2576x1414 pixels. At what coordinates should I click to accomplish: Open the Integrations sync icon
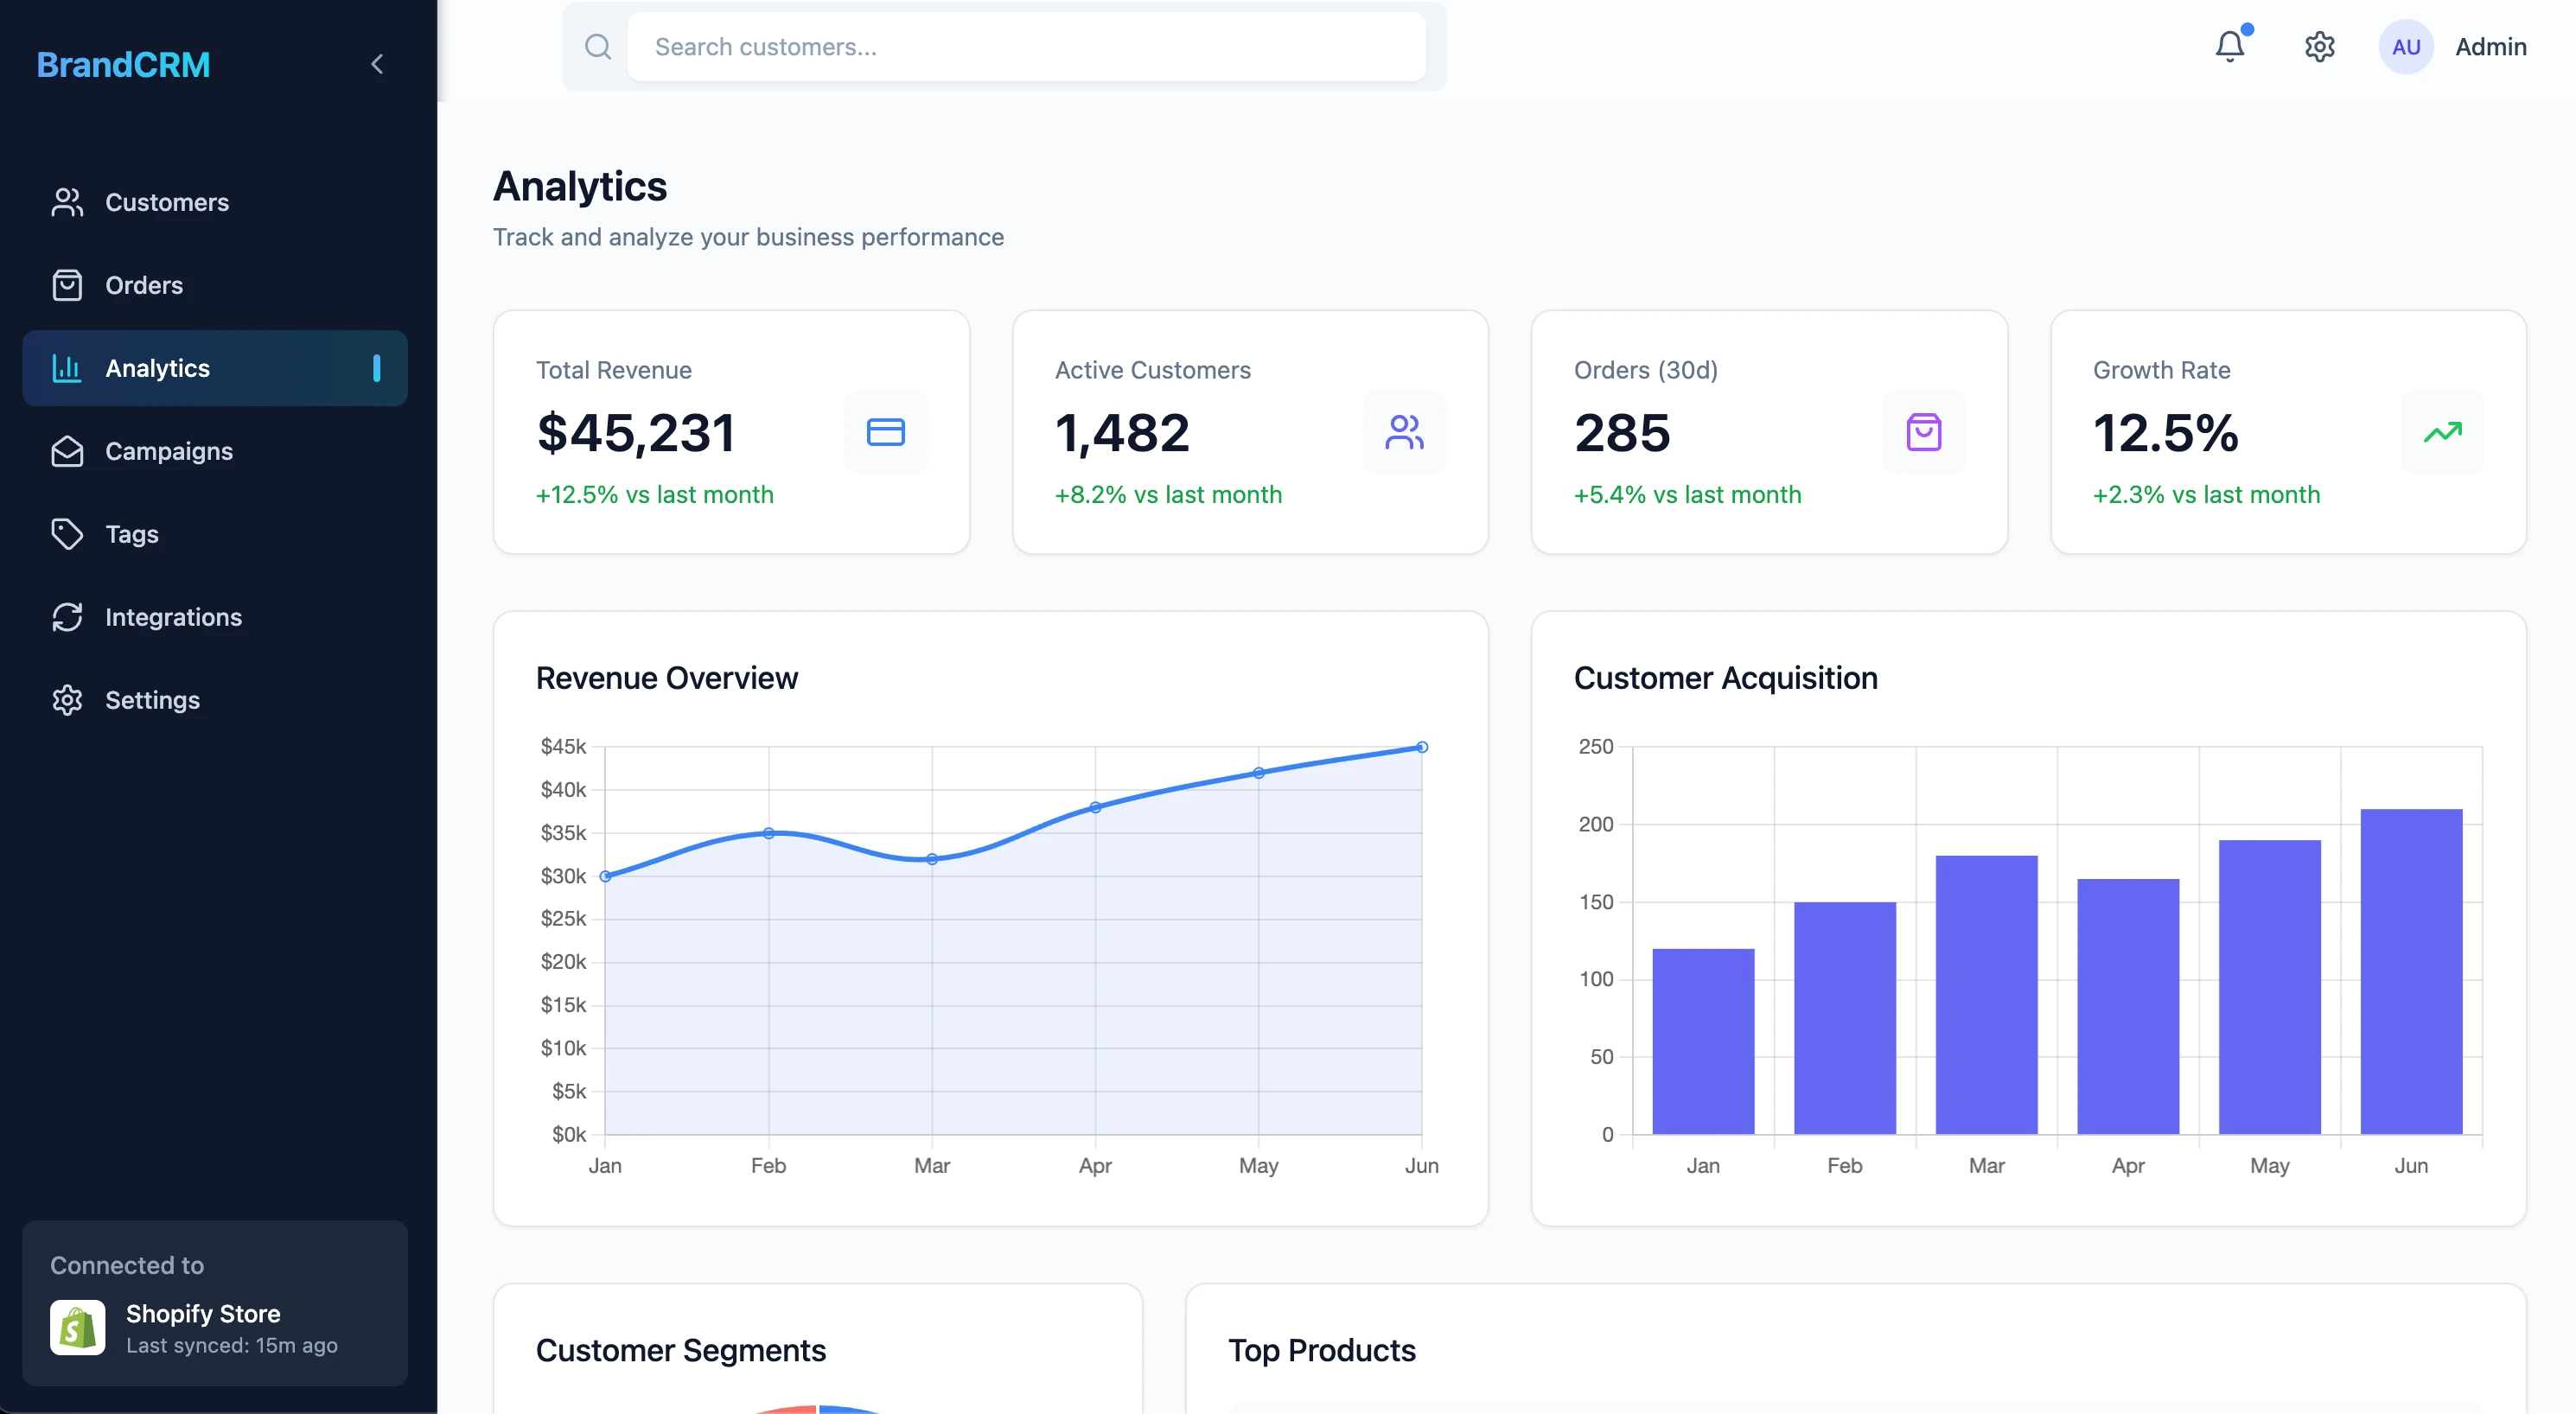click(67, 617)
